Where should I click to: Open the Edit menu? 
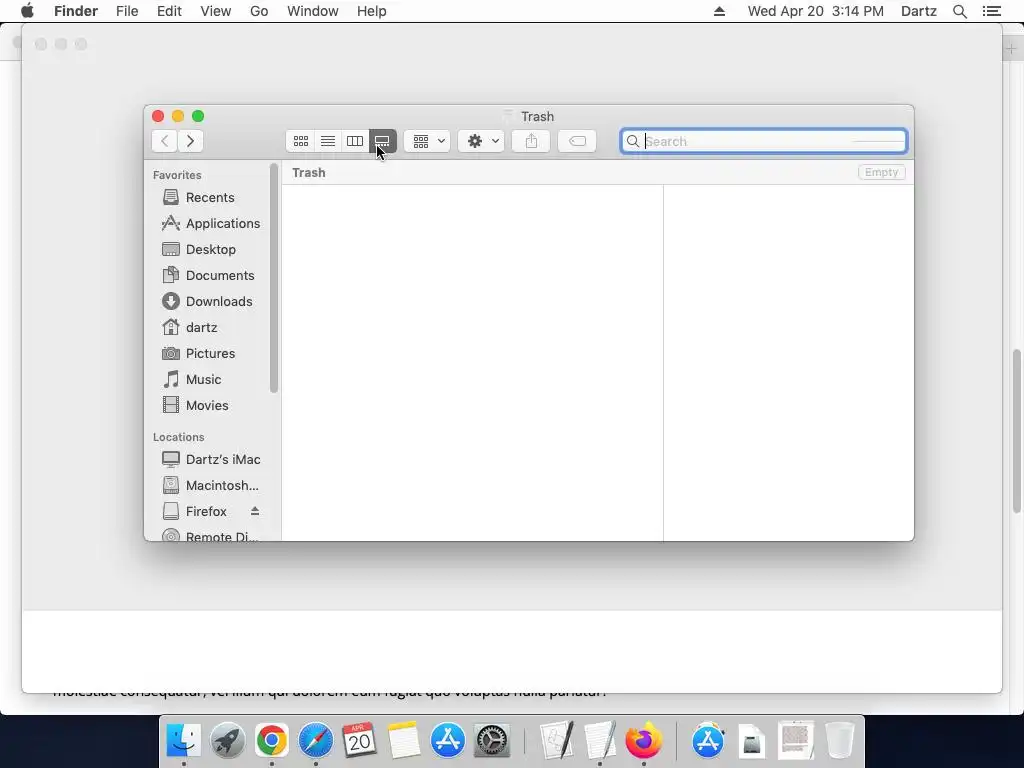[x=169, y=11]
